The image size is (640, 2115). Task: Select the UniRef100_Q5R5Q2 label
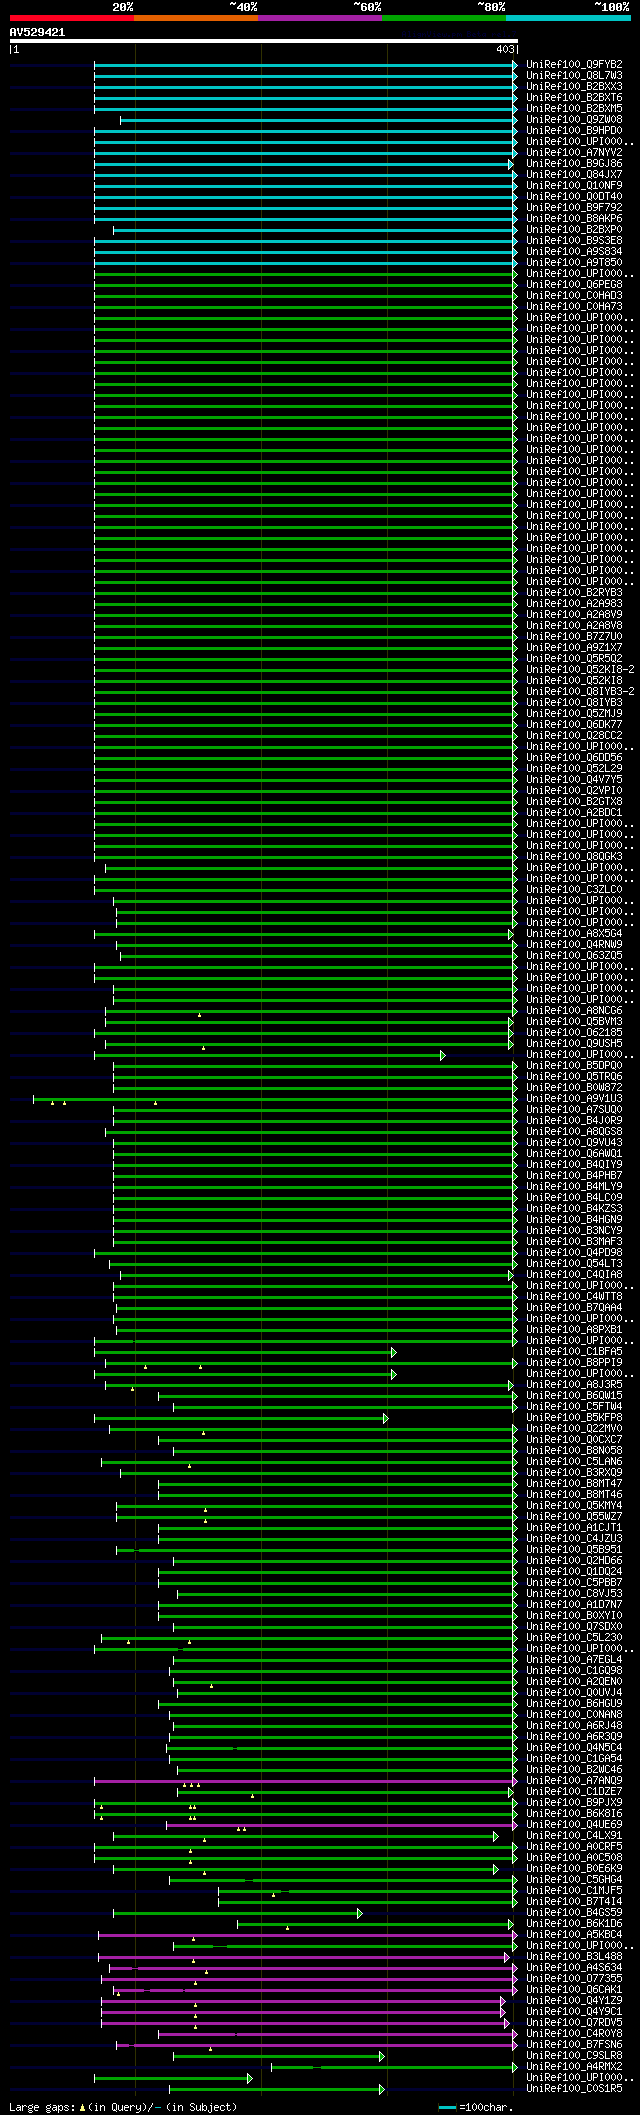pos(574,658)
